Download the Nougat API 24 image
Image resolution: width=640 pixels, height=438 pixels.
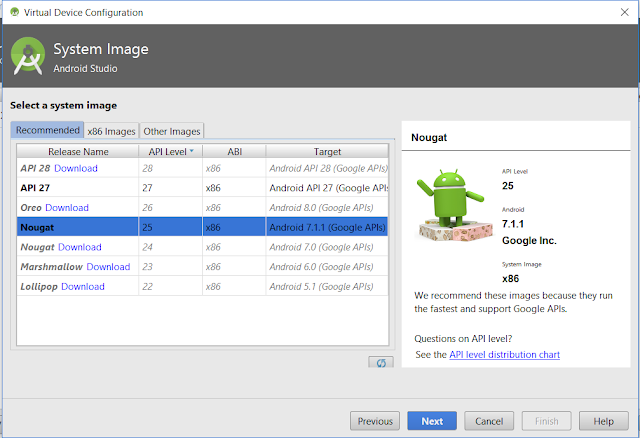click(x=80, y=247)
